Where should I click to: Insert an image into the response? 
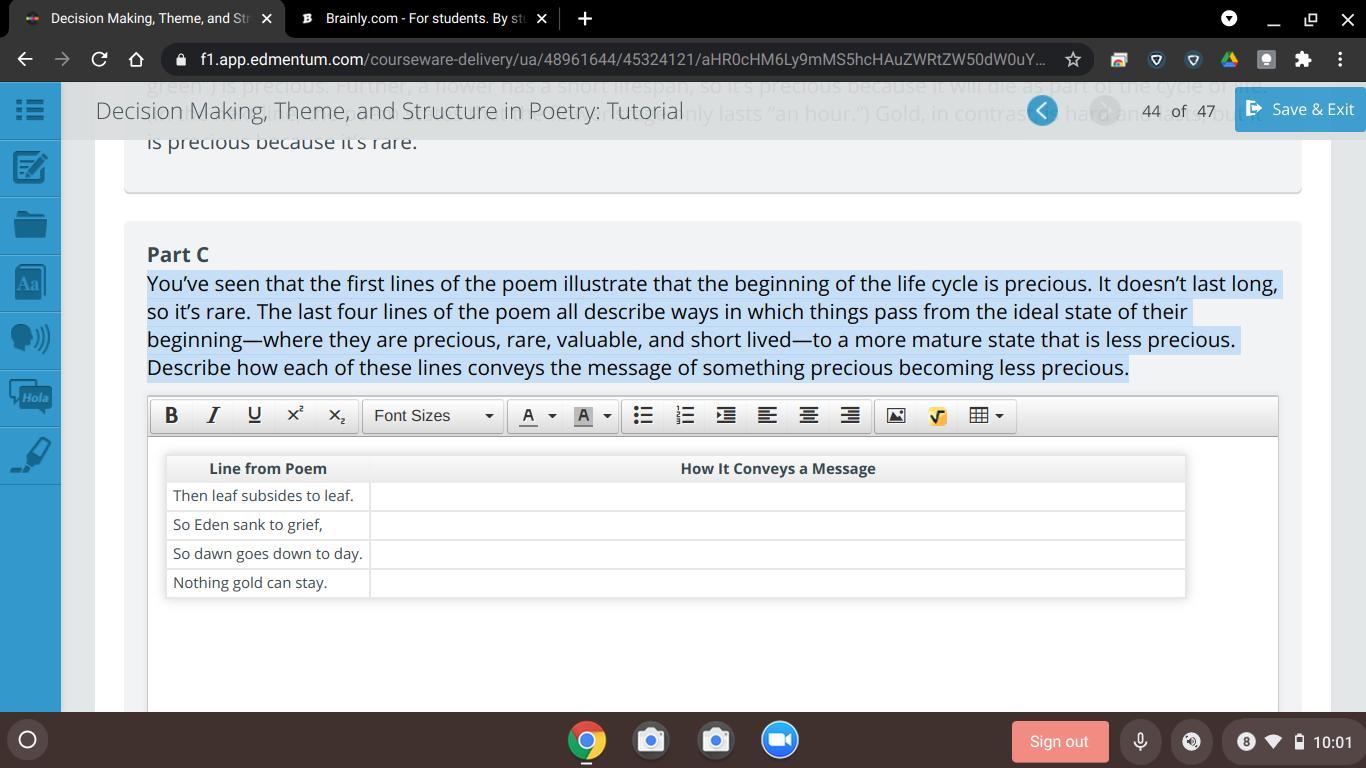(896, 416)
